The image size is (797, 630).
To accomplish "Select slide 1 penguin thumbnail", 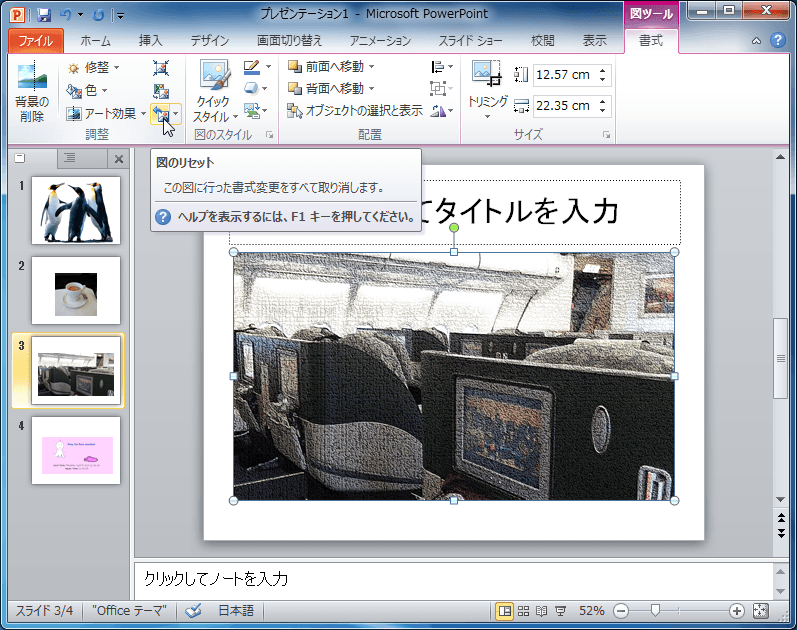I will click(x=76, y=211).
